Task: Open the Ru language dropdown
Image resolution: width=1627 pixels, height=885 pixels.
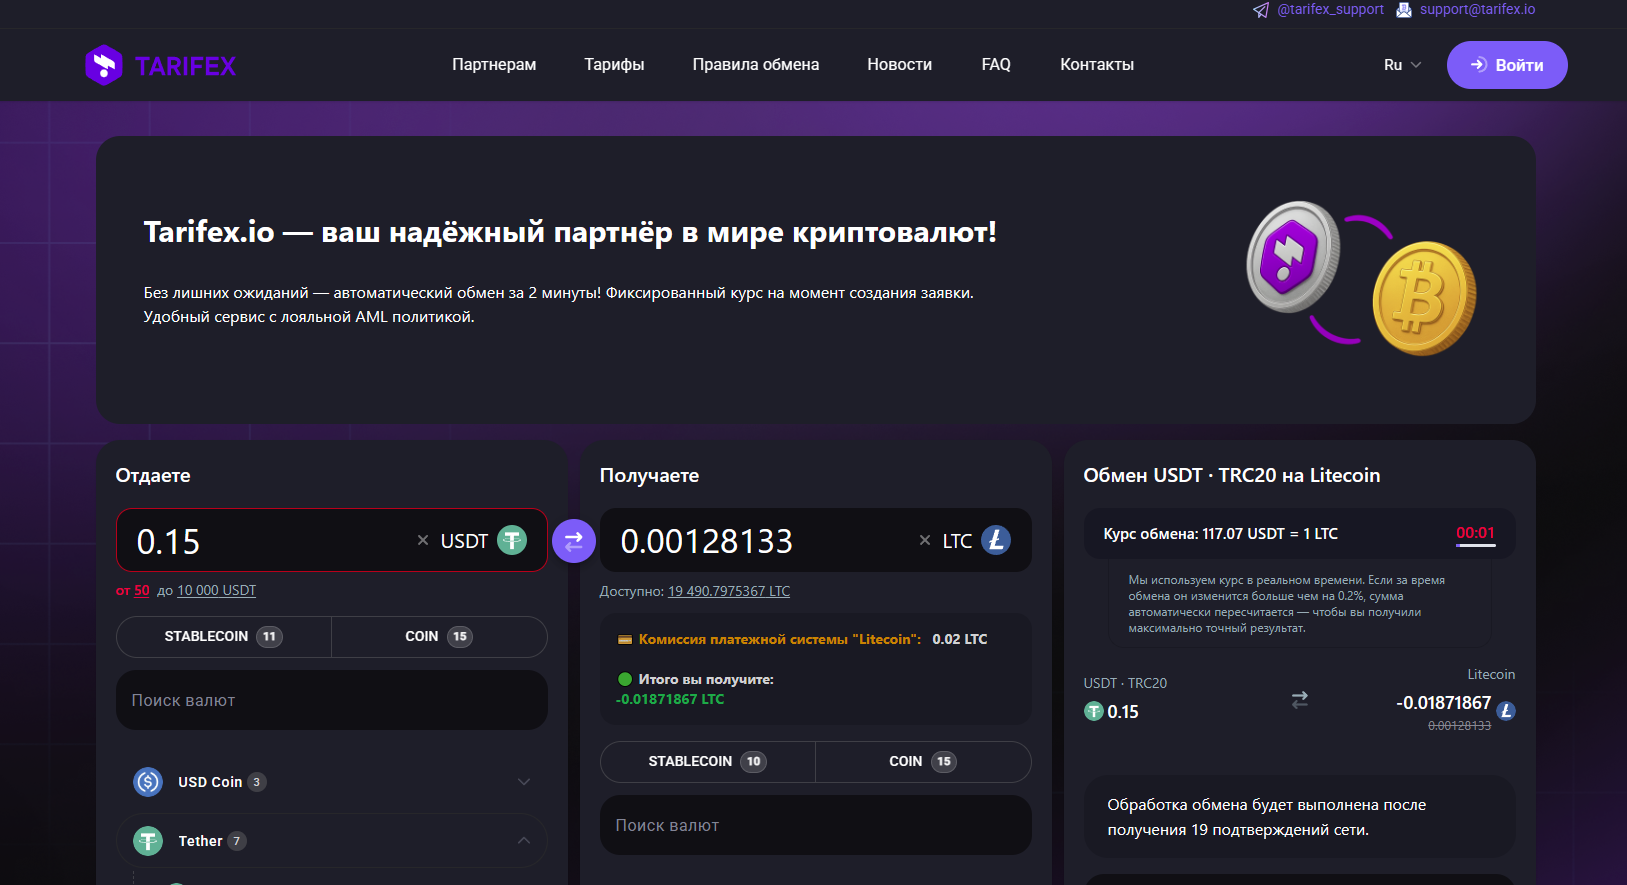Action: click(1402, 65)
